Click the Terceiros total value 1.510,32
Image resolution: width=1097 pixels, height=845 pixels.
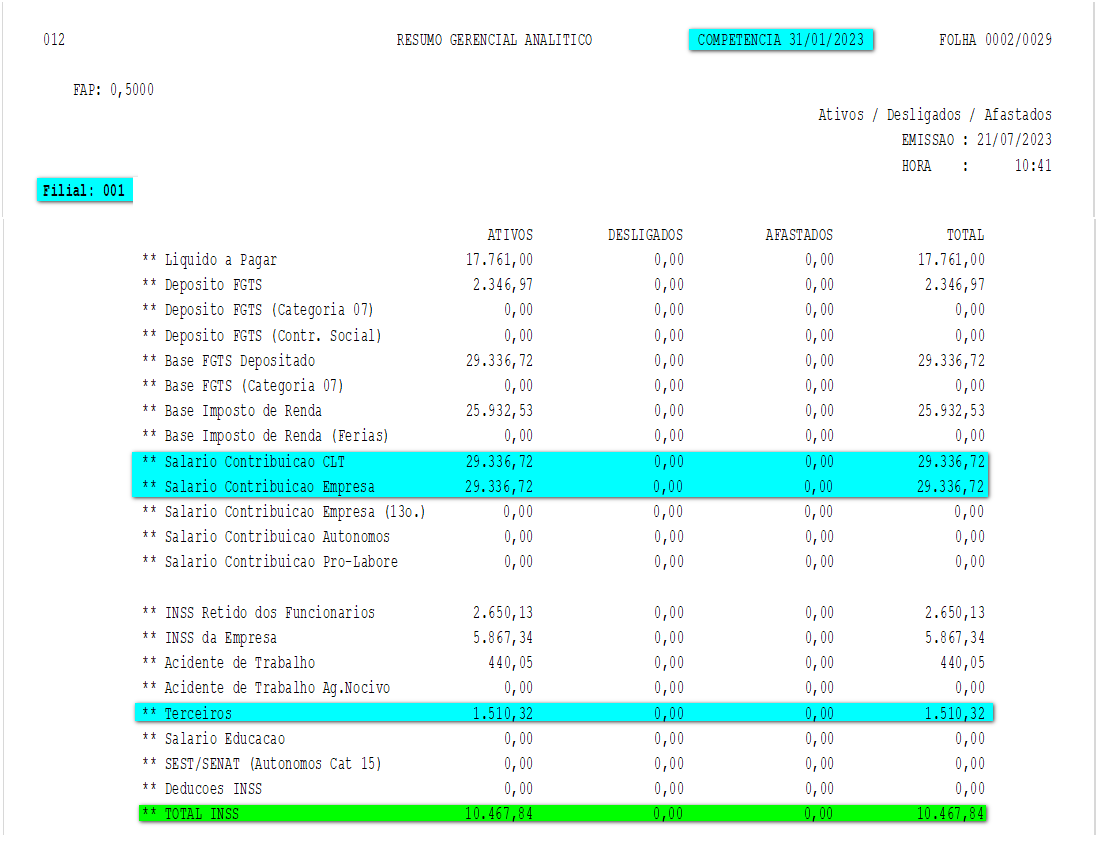(955, 713)
